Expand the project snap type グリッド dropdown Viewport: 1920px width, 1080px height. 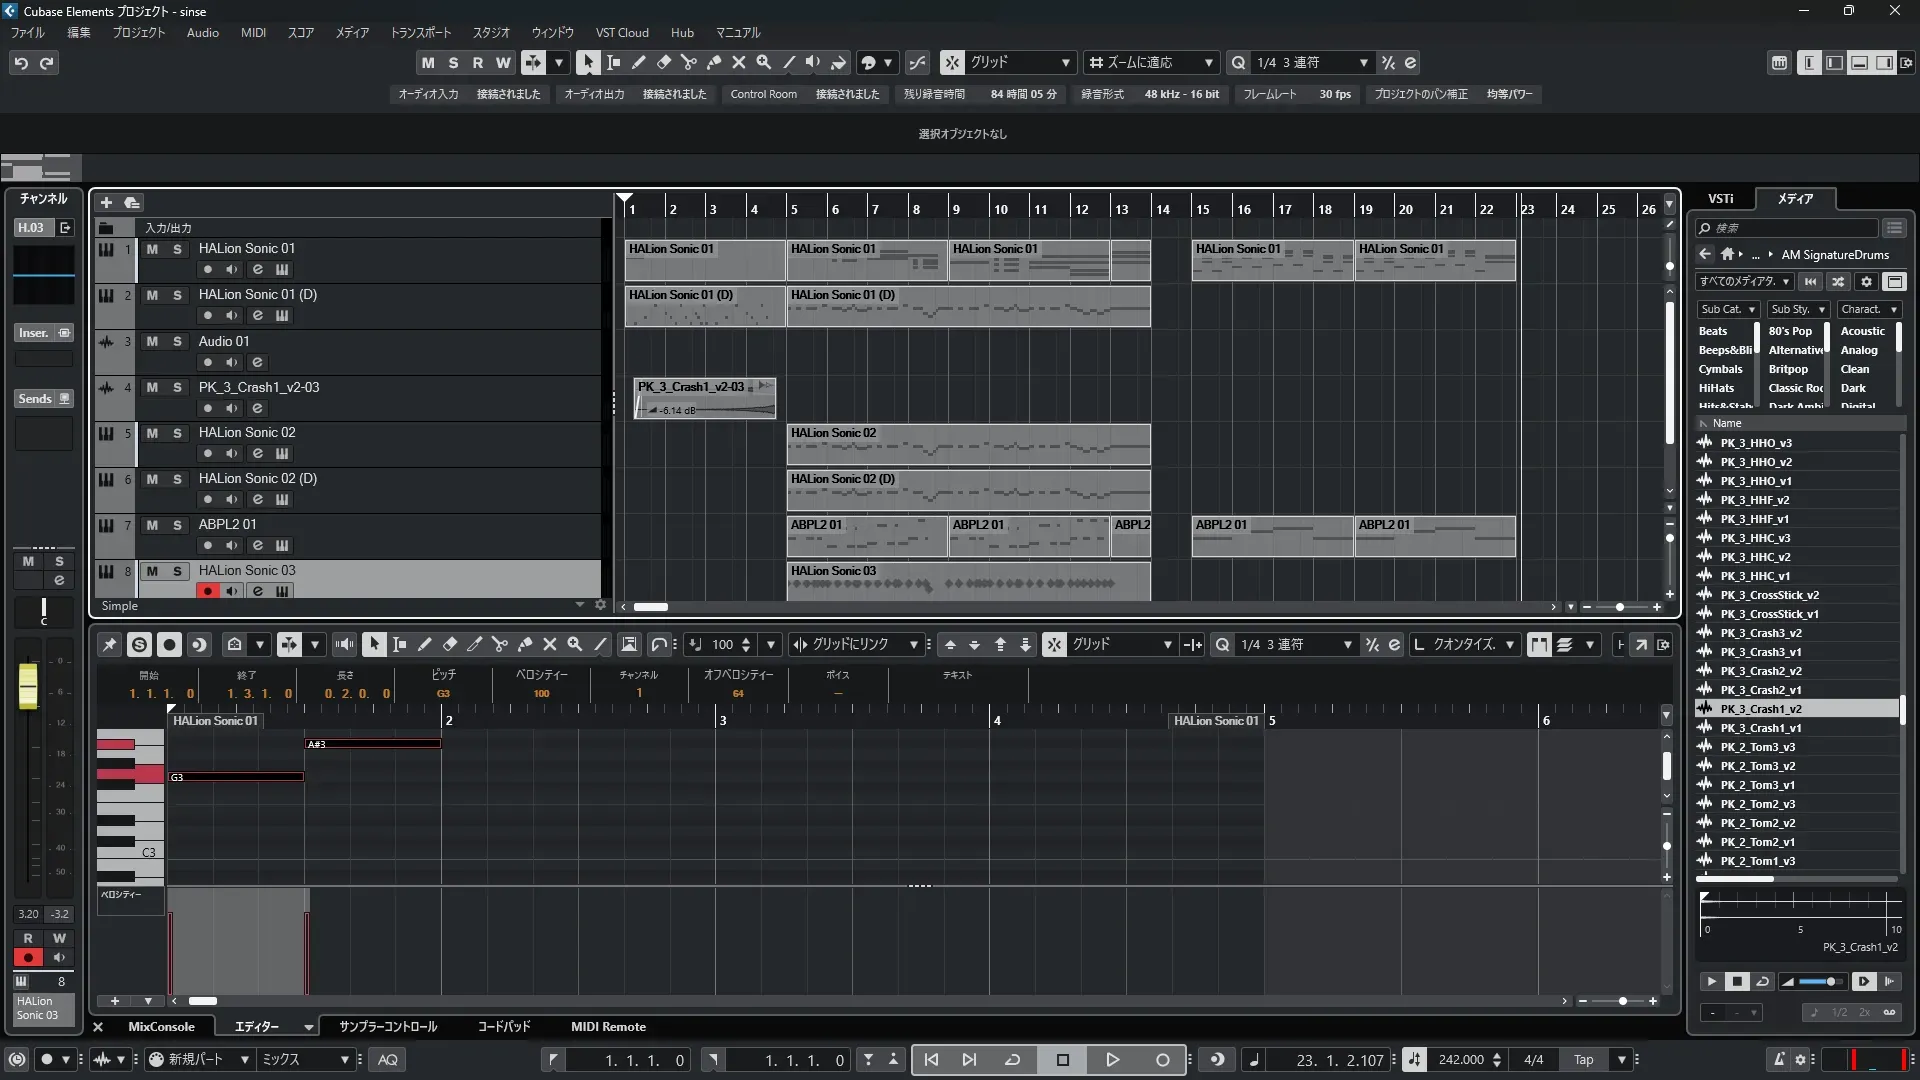1020,62
